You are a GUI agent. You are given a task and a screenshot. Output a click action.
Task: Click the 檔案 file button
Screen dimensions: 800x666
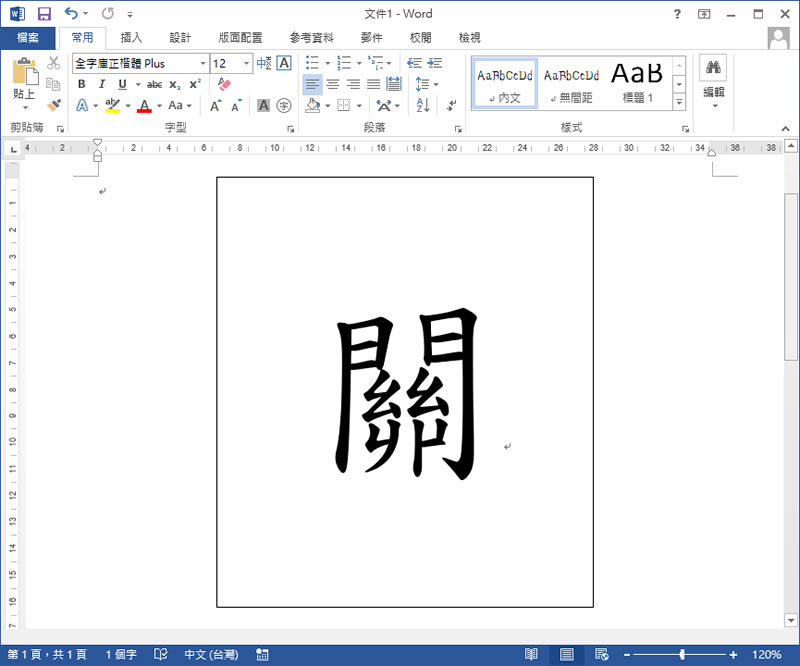click(x=28, y=38)
